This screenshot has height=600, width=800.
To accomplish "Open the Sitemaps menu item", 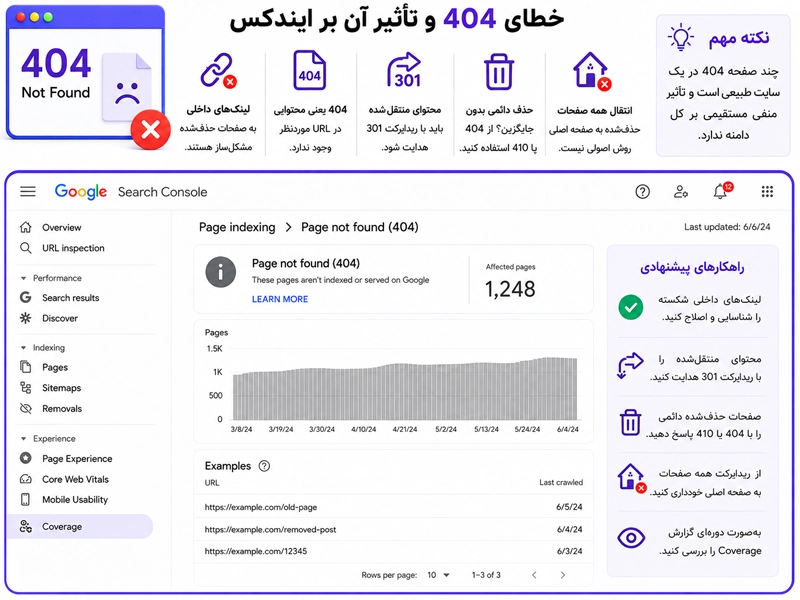I will (61, 388).
